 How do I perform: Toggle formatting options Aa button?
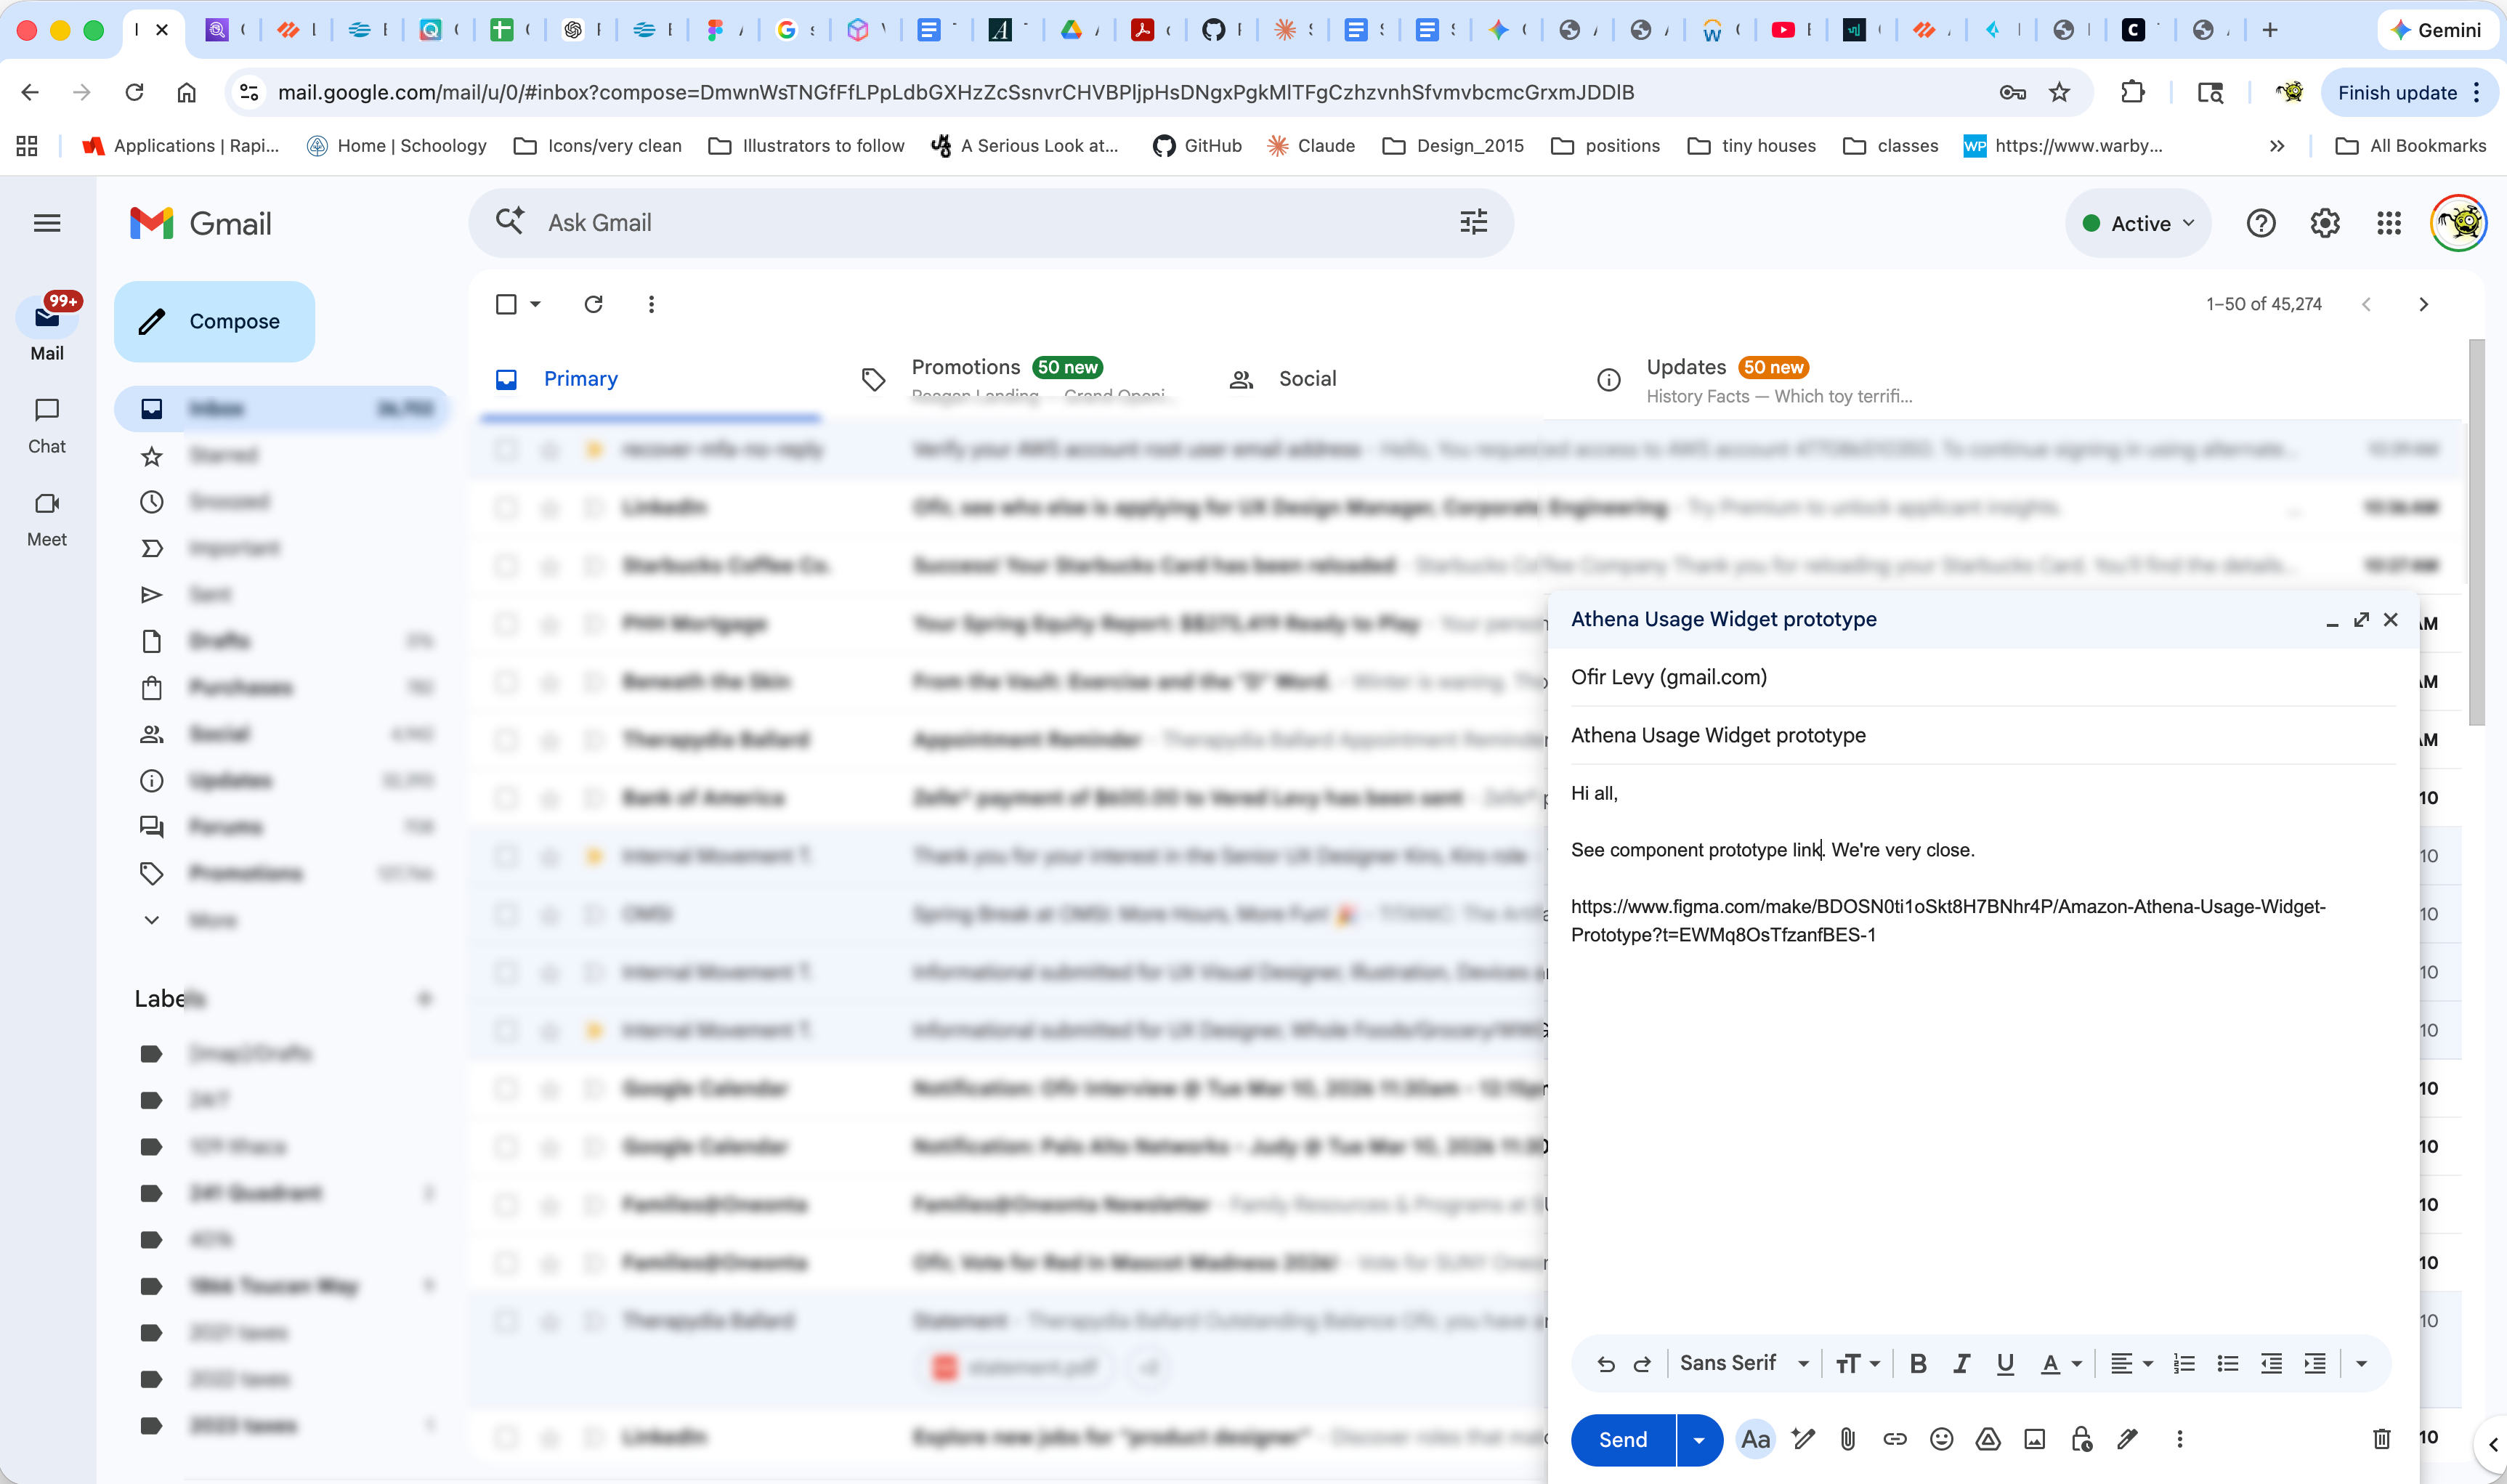click(x=1755, y=1439)
